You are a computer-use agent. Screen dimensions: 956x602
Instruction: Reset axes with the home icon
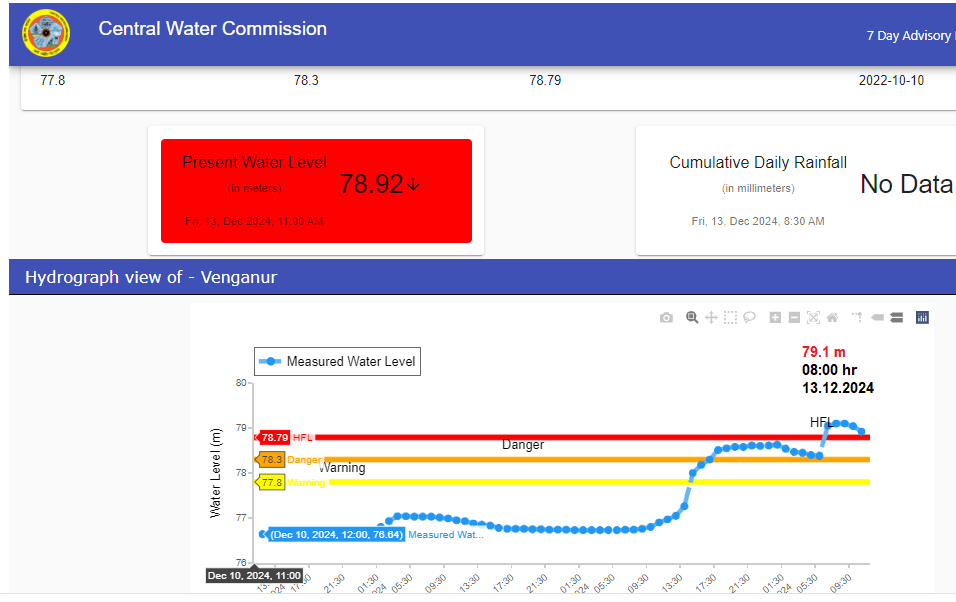click(831, 318)
